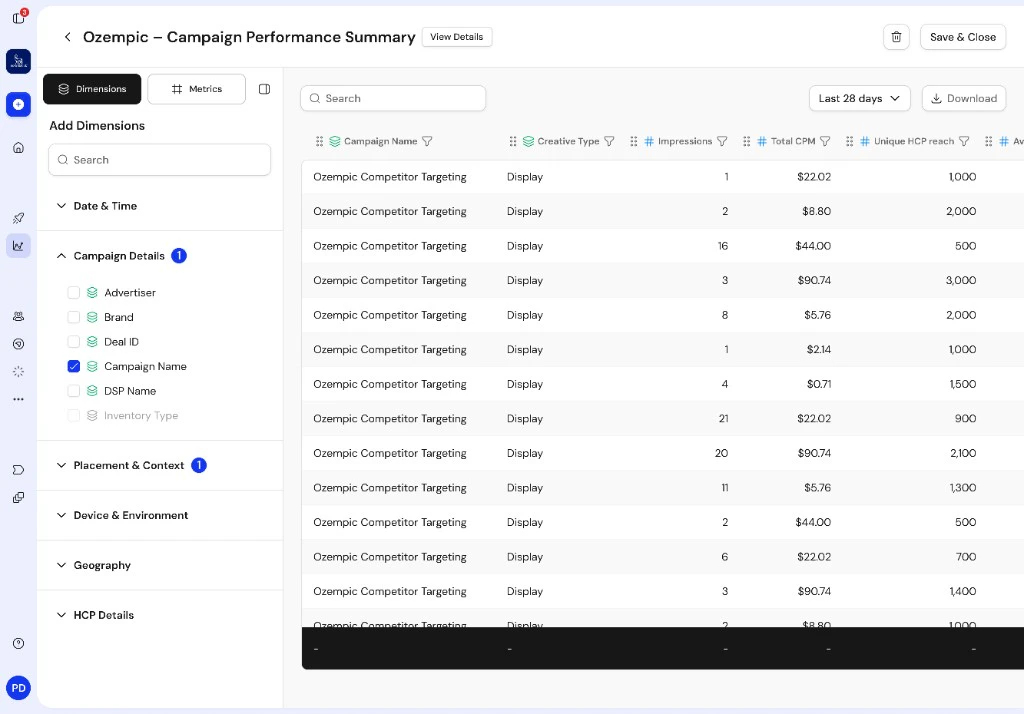Grab drag handle of Campaign Name column
This screenshot has width=1024, height=714.
319,141
